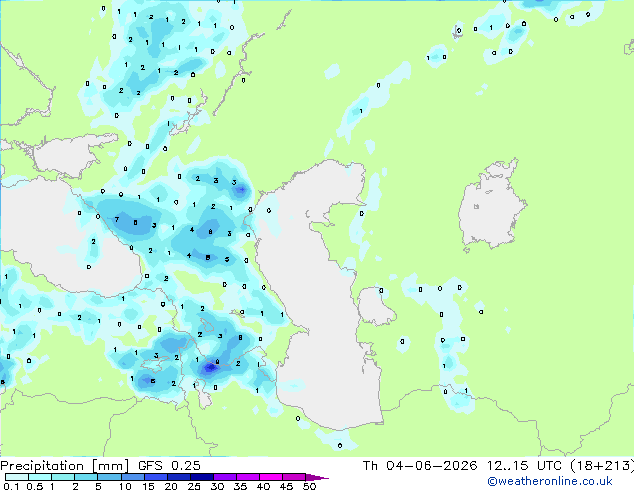Viewport: 634px width, 490px height.
Task: Click the '7' precipitation value on the map
Action: coord(117,220)
